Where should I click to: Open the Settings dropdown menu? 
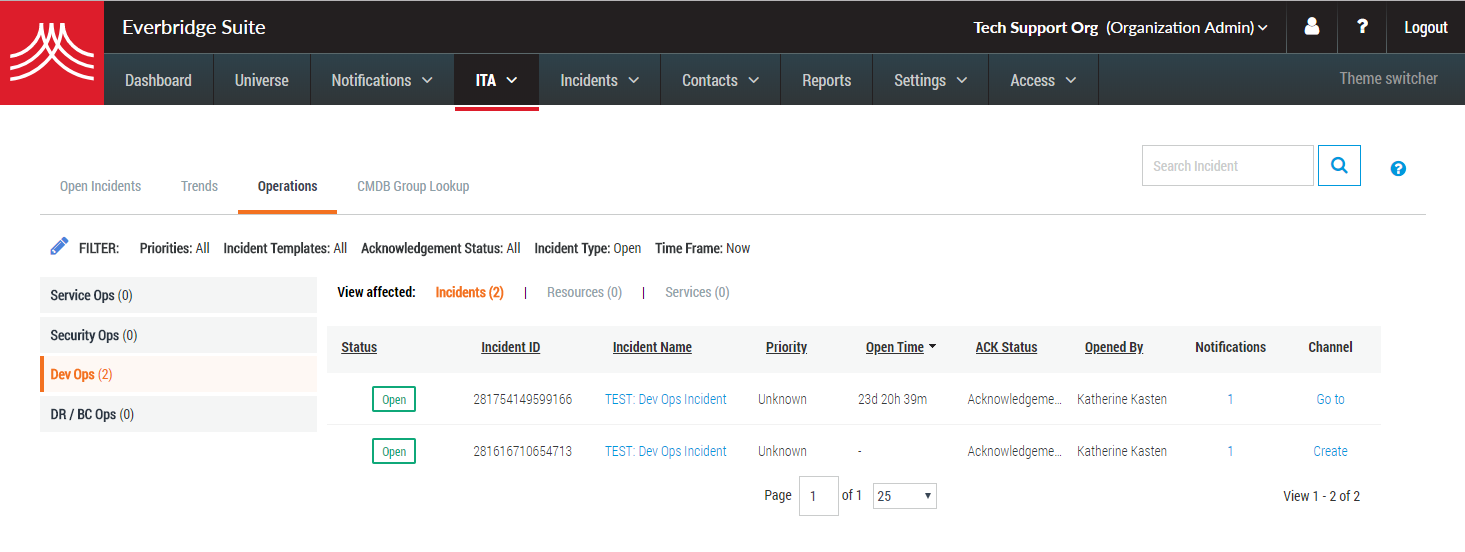[930, 80]
